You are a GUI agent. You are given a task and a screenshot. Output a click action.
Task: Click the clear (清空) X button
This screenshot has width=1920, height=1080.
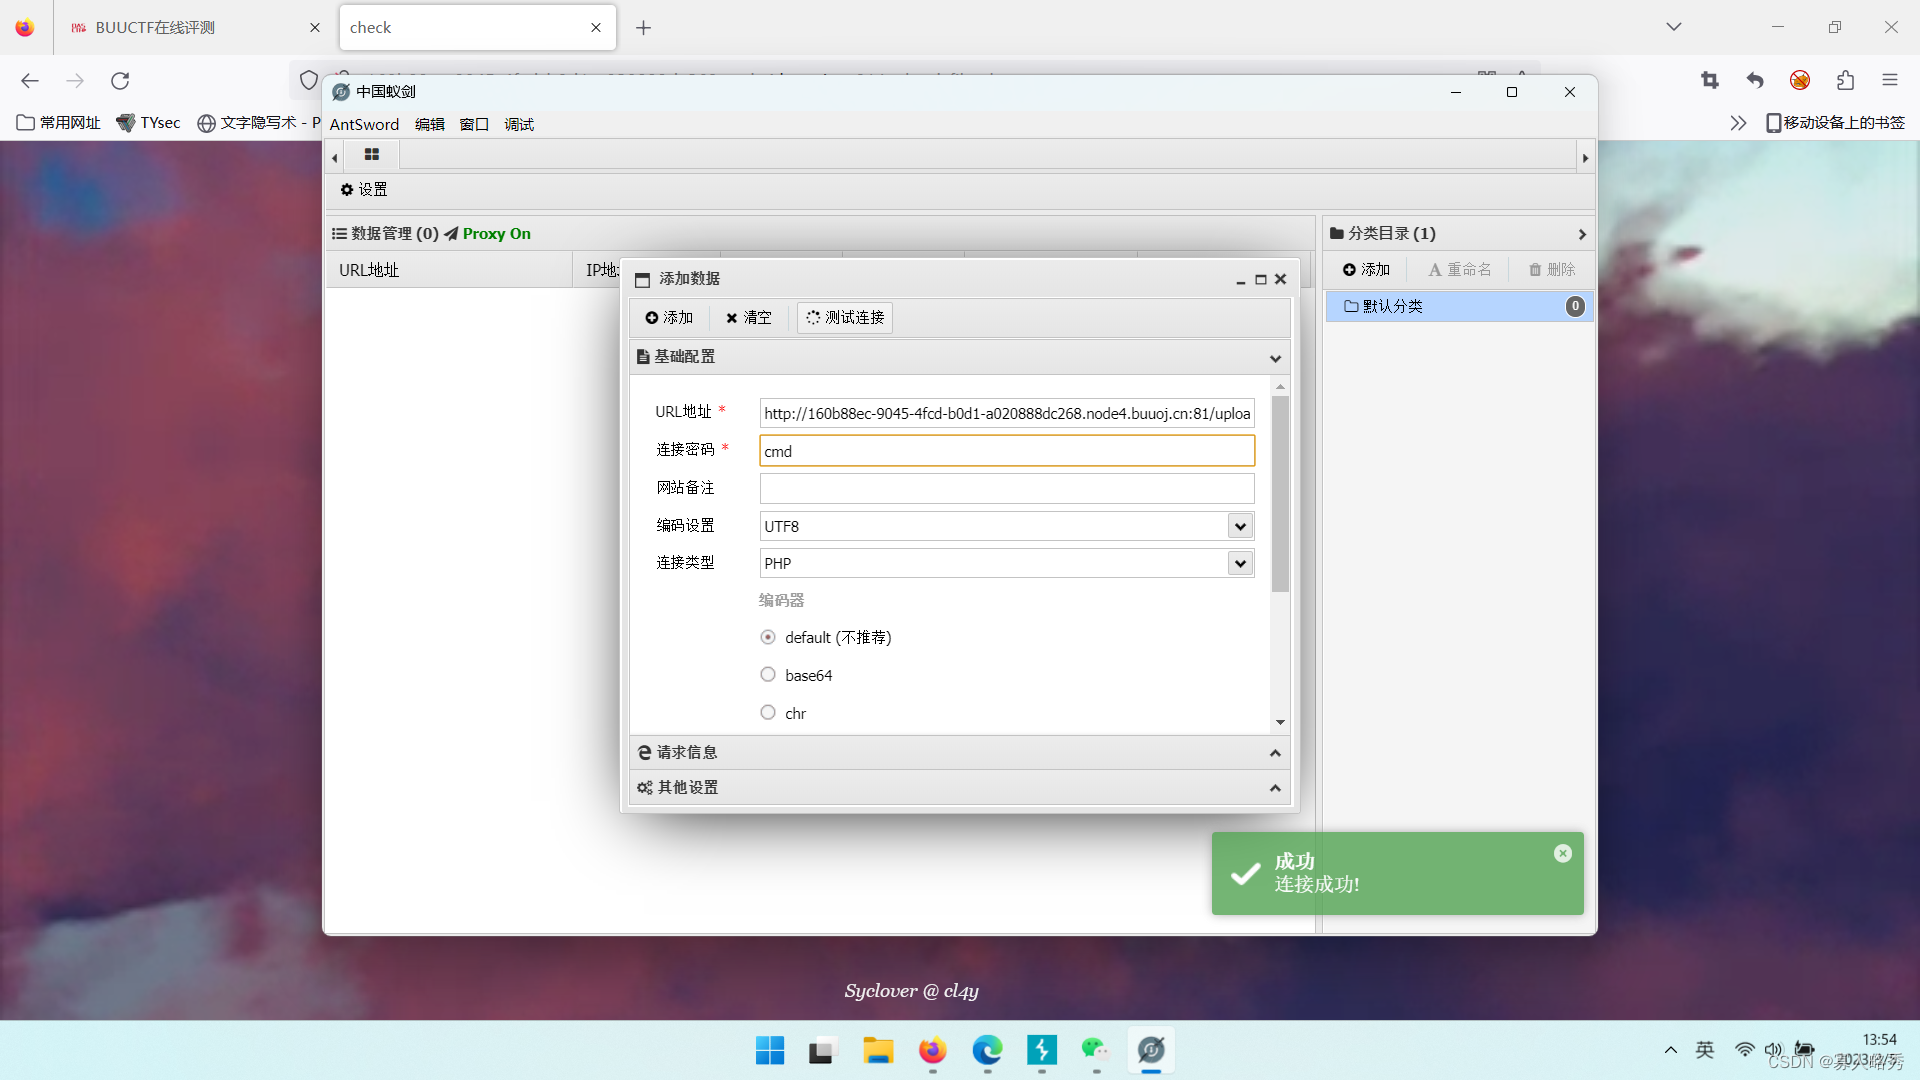click(748, 317)
